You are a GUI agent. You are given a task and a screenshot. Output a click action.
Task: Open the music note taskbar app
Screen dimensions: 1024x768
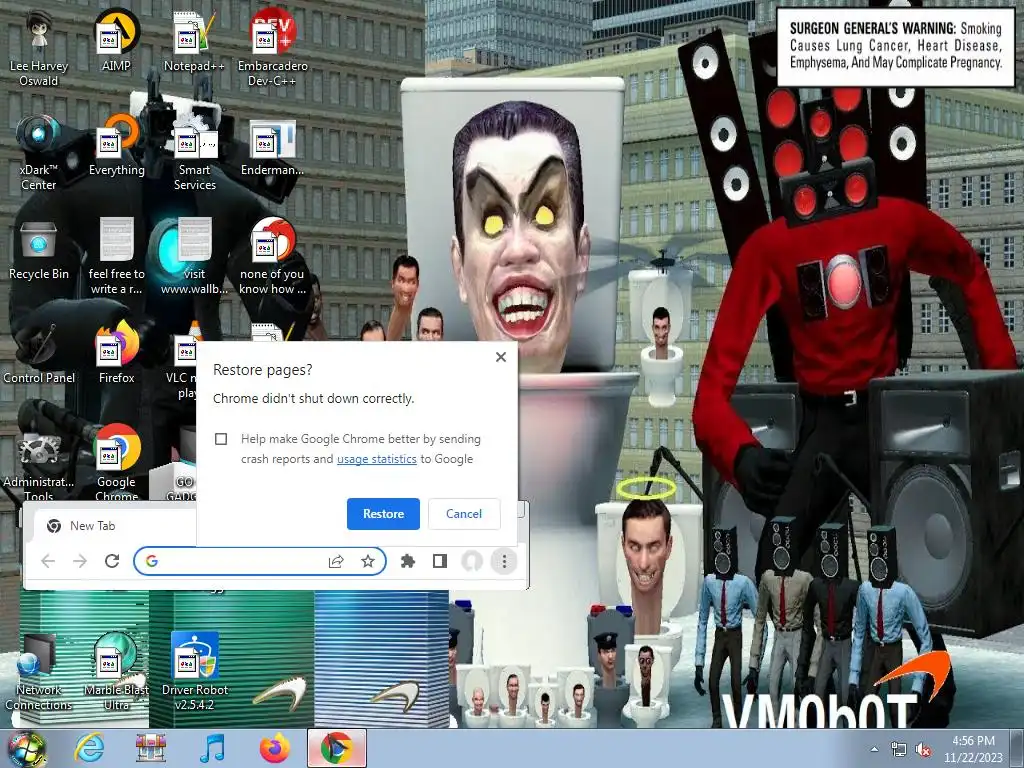(213, 748)
